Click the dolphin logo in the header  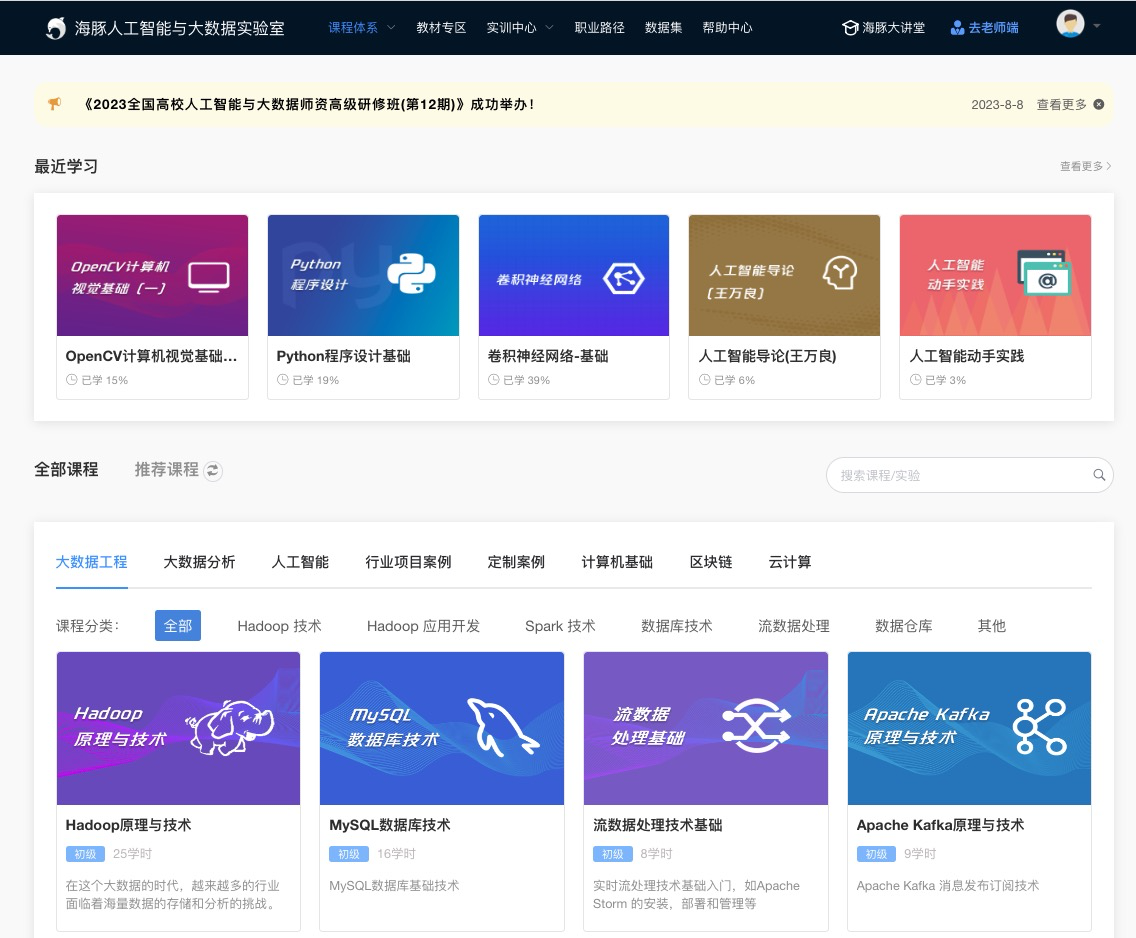57,28
